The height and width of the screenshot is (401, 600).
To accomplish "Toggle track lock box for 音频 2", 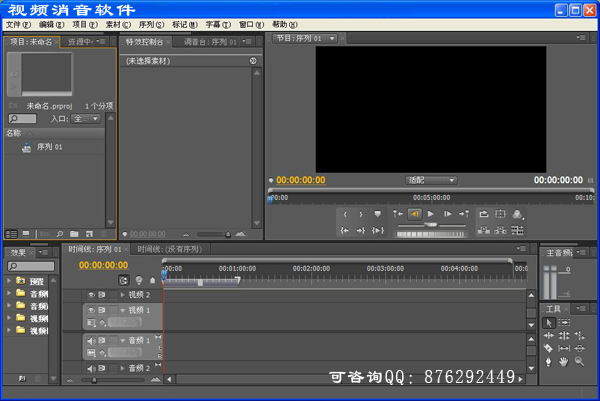I will pyautogui.click(x=114, y=368).
